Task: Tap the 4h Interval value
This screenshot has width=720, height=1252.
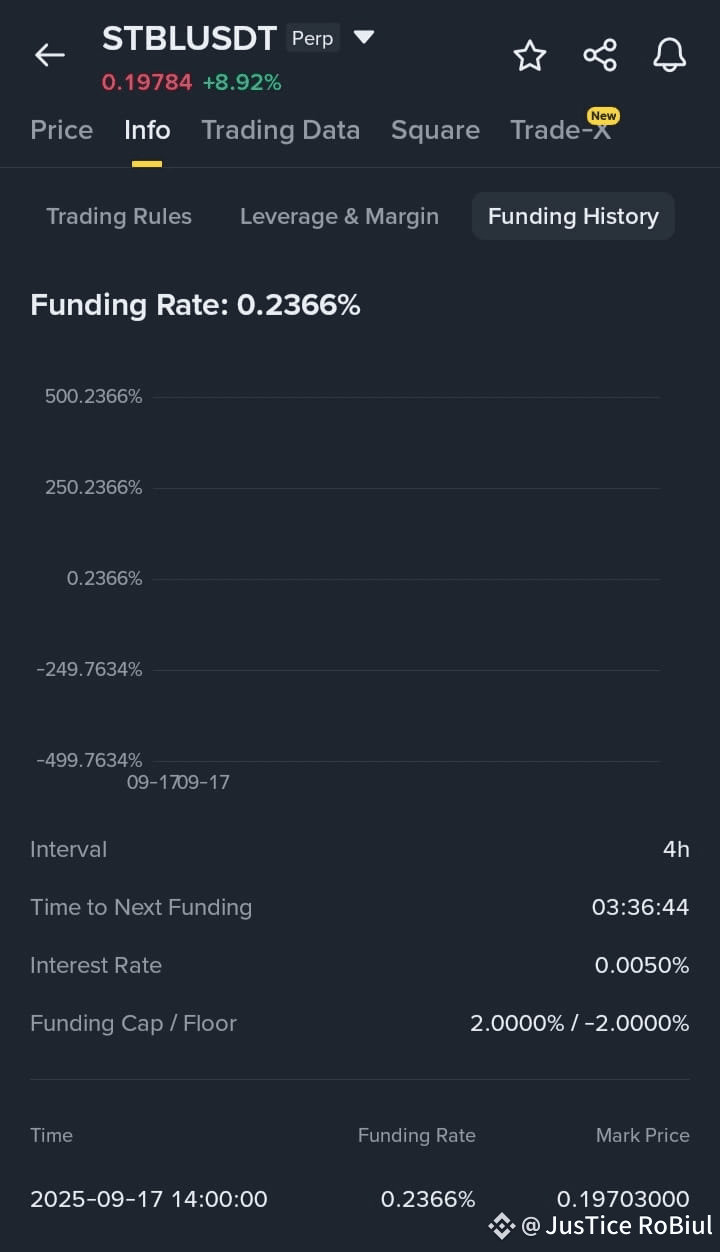Action: point(676,849)
